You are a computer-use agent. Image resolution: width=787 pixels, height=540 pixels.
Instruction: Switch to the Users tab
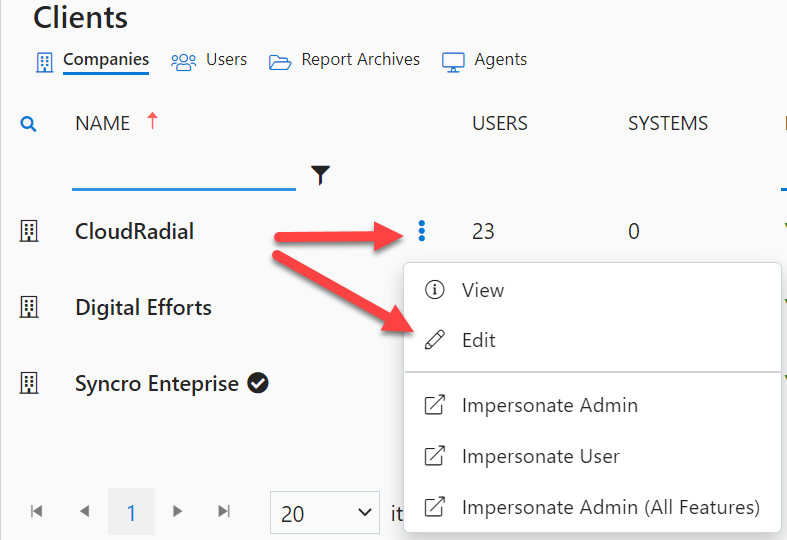click(226, 60)
